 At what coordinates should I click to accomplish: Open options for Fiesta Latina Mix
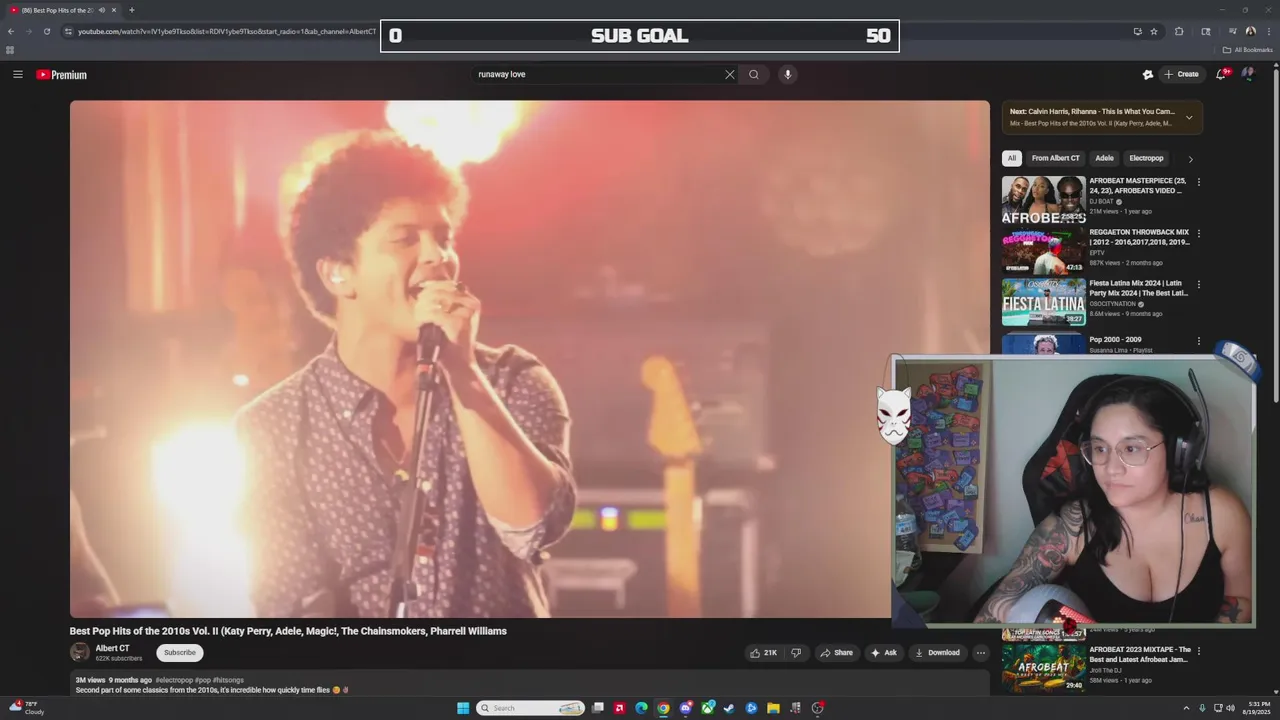(x=1199, y=284)
